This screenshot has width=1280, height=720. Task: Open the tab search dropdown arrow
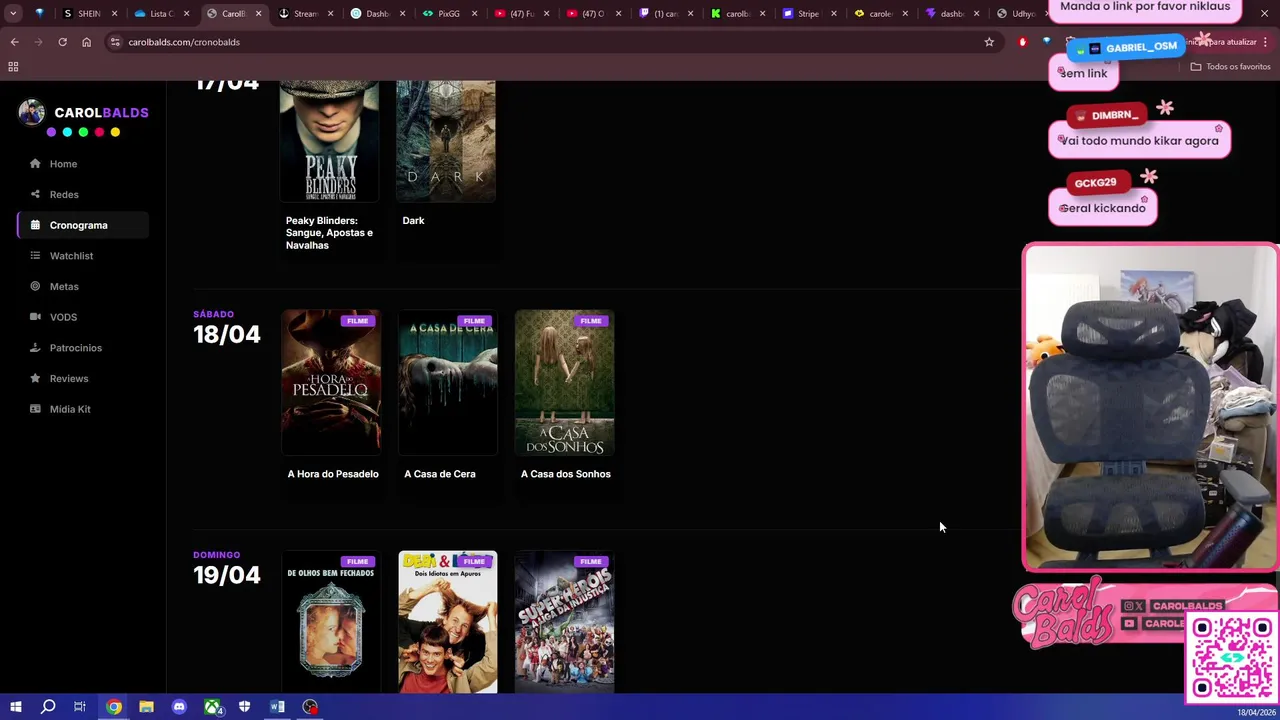click(13, 14)
